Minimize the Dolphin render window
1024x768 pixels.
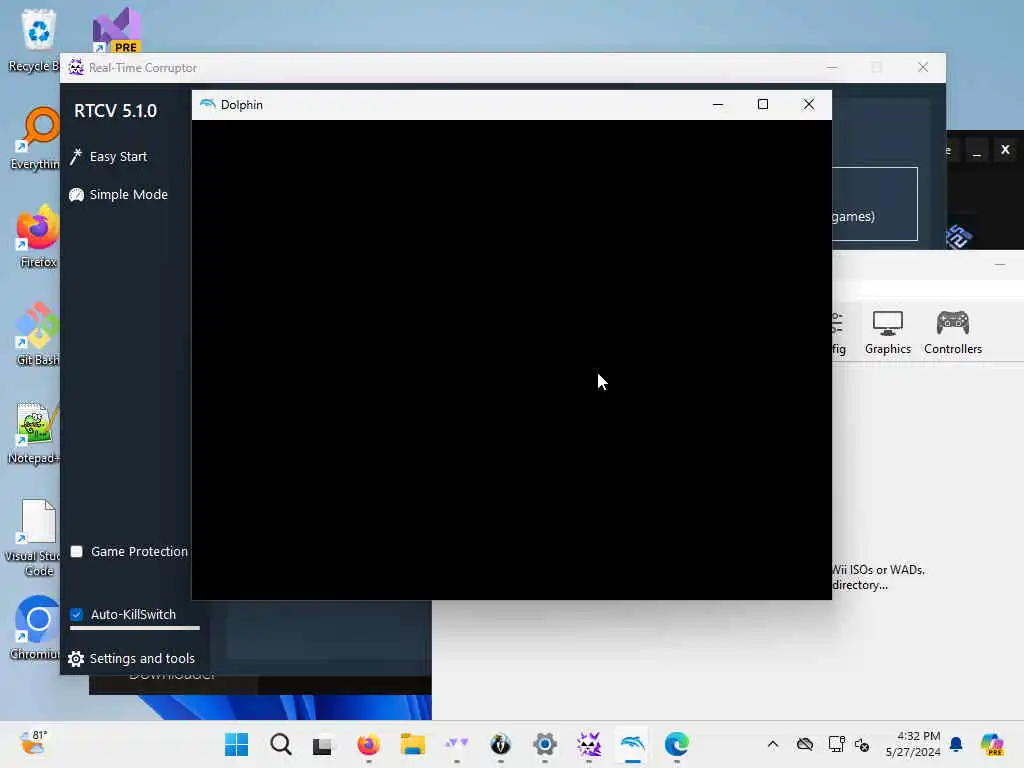pos(718,104)
